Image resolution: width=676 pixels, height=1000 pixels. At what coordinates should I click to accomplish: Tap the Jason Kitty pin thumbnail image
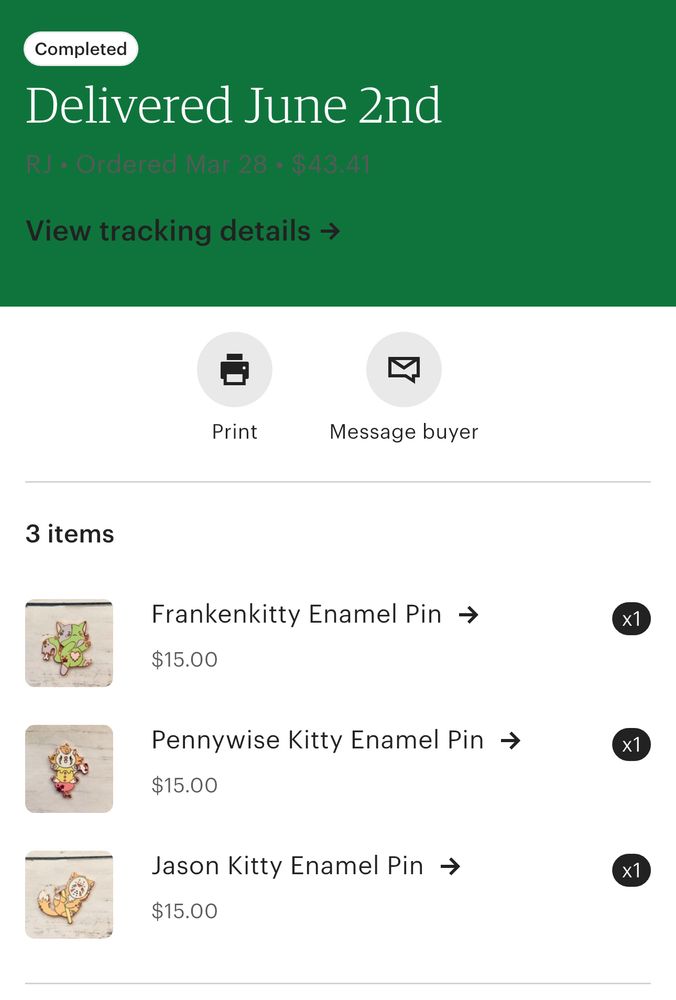pyautogui.click(x=69, y=894)
